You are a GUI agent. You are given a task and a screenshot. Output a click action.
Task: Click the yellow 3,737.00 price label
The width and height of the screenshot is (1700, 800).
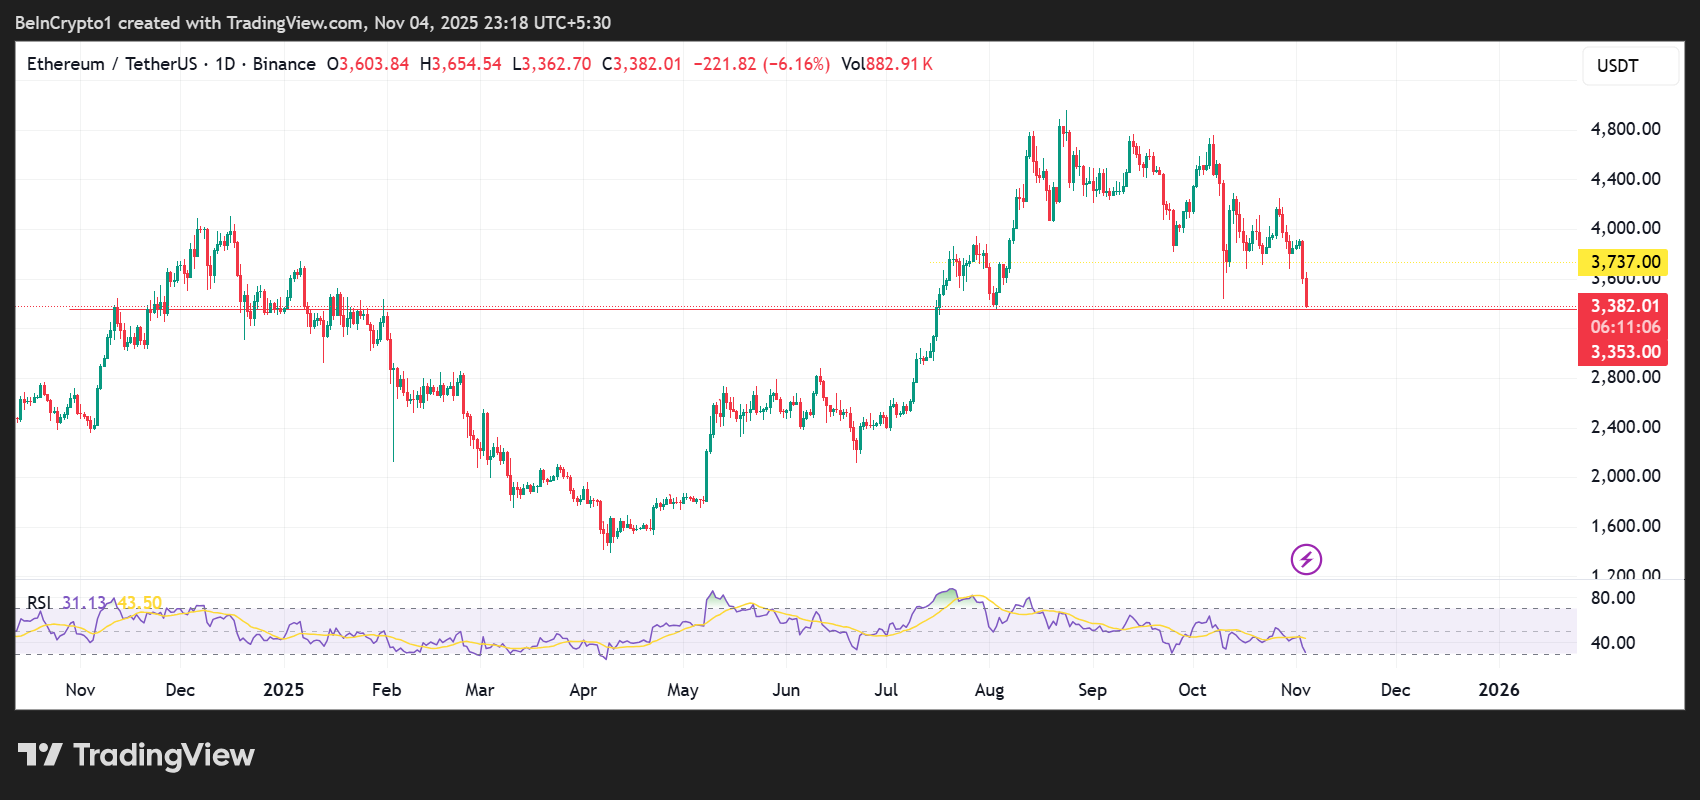tap(1624, 262)
